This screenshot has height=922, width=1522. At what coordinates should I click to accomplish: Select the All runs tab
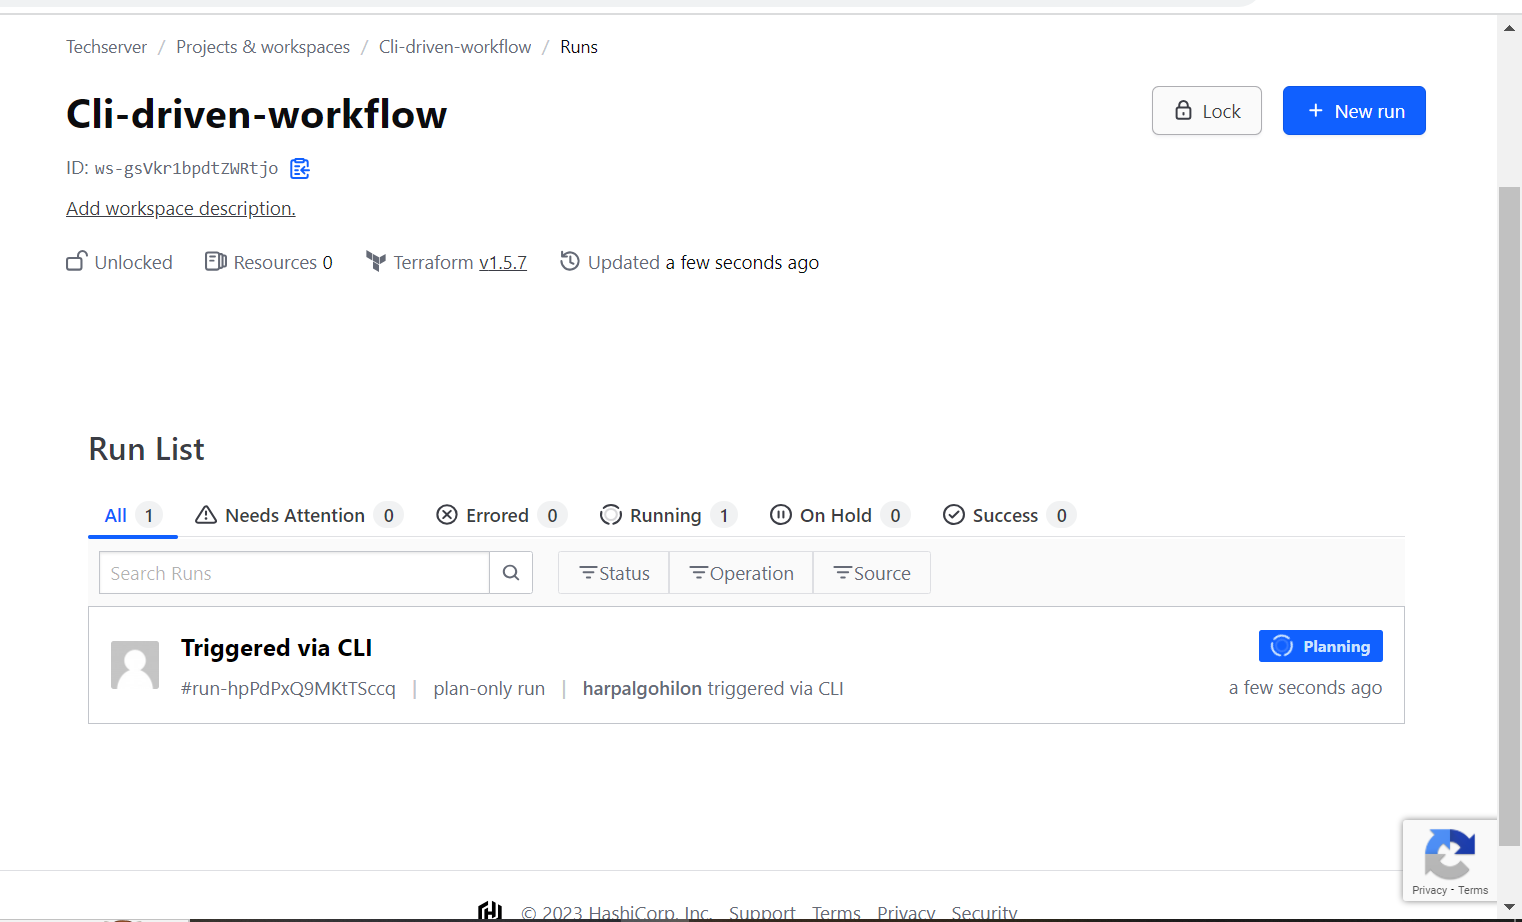pos(133,515)
